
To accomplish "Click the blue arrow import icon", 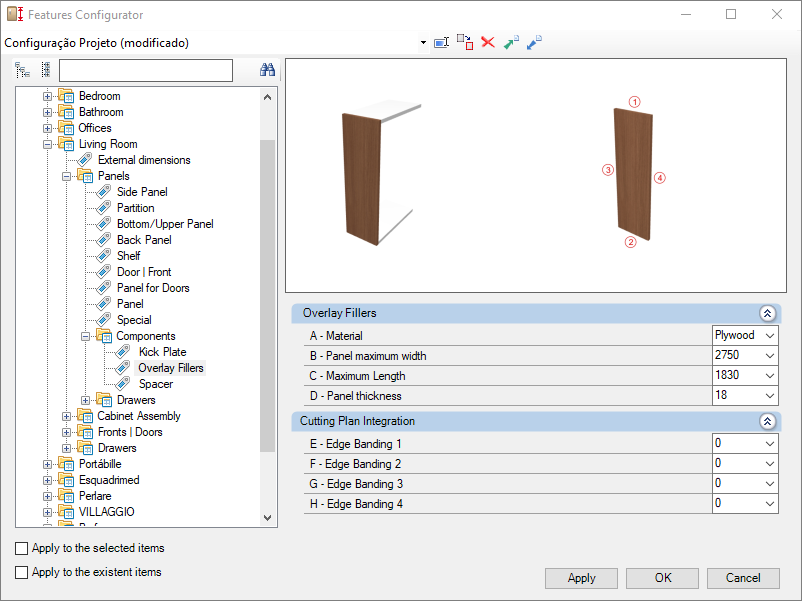I will click(534, 42).
